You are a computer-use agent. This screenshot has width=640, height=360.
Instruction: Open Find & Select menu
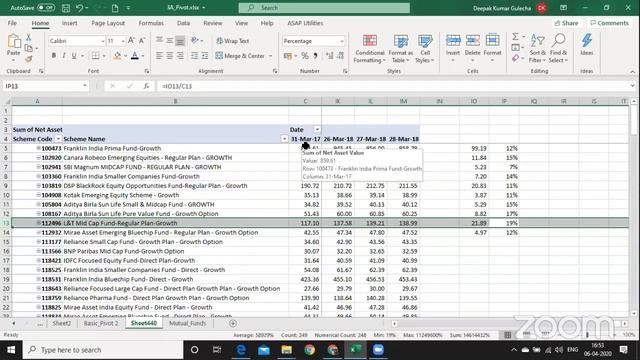(x=558, y=49)
